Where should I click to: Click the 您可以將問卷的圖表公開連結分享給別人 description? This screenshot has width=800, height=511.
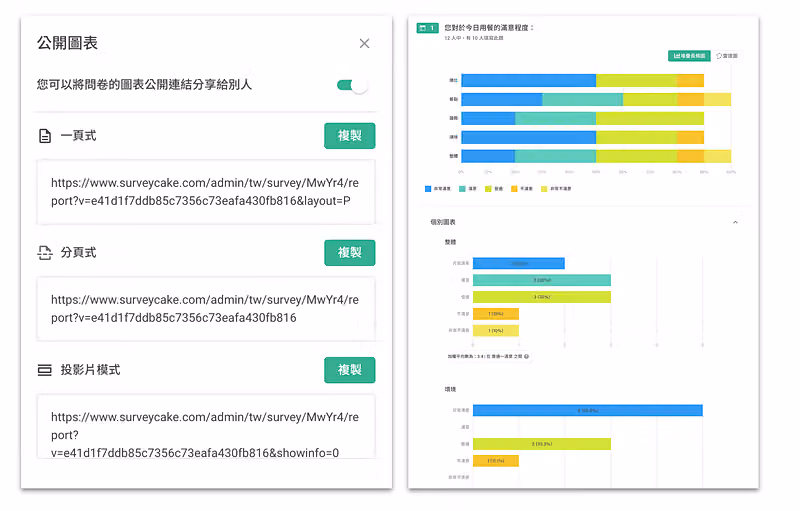(144, 85)
